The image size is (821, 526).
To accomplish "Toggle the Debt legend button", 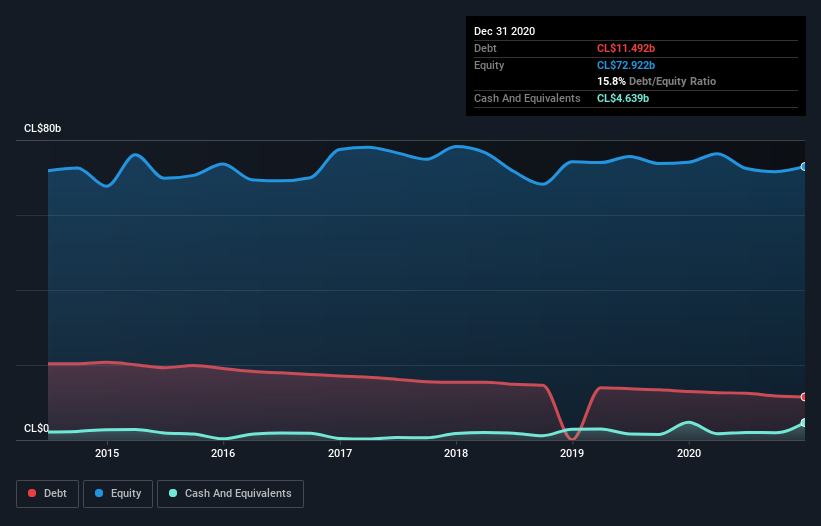I will click(48, 494).
